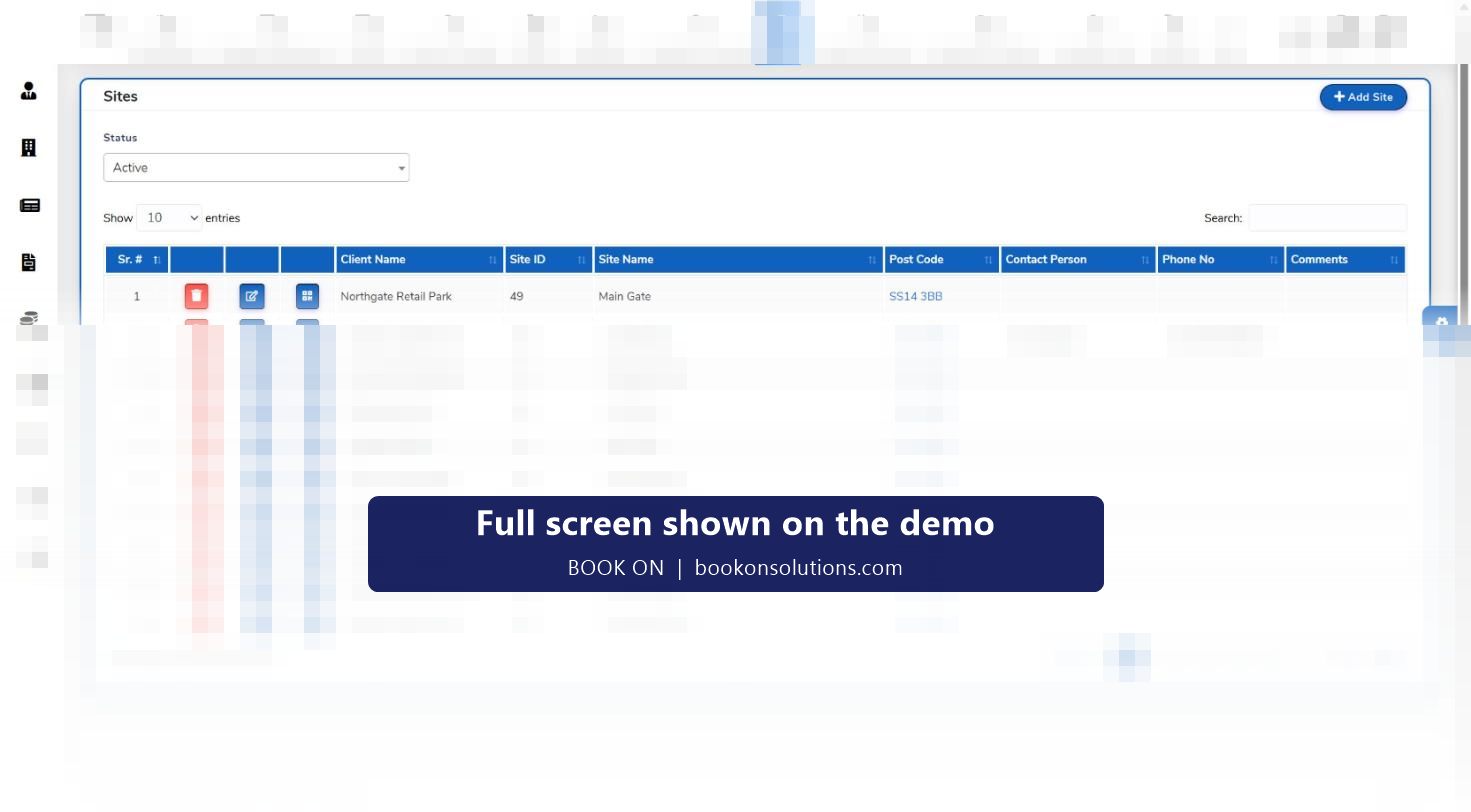Click the Add Site button
Viewport: 1471px width, 812px height.
coord(1363,97)
